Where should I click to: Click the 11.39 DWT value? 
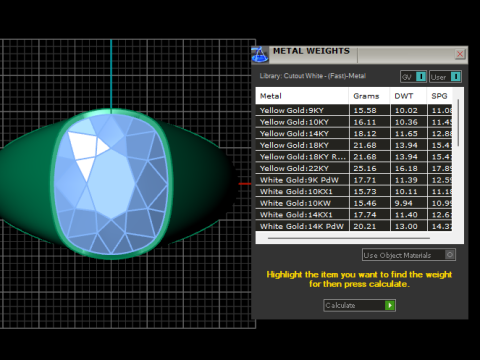[406, 180]
